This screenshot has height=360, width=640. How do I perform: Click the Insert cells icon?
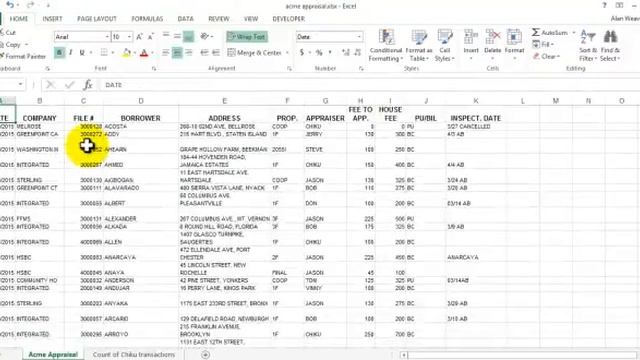[471, 38]
